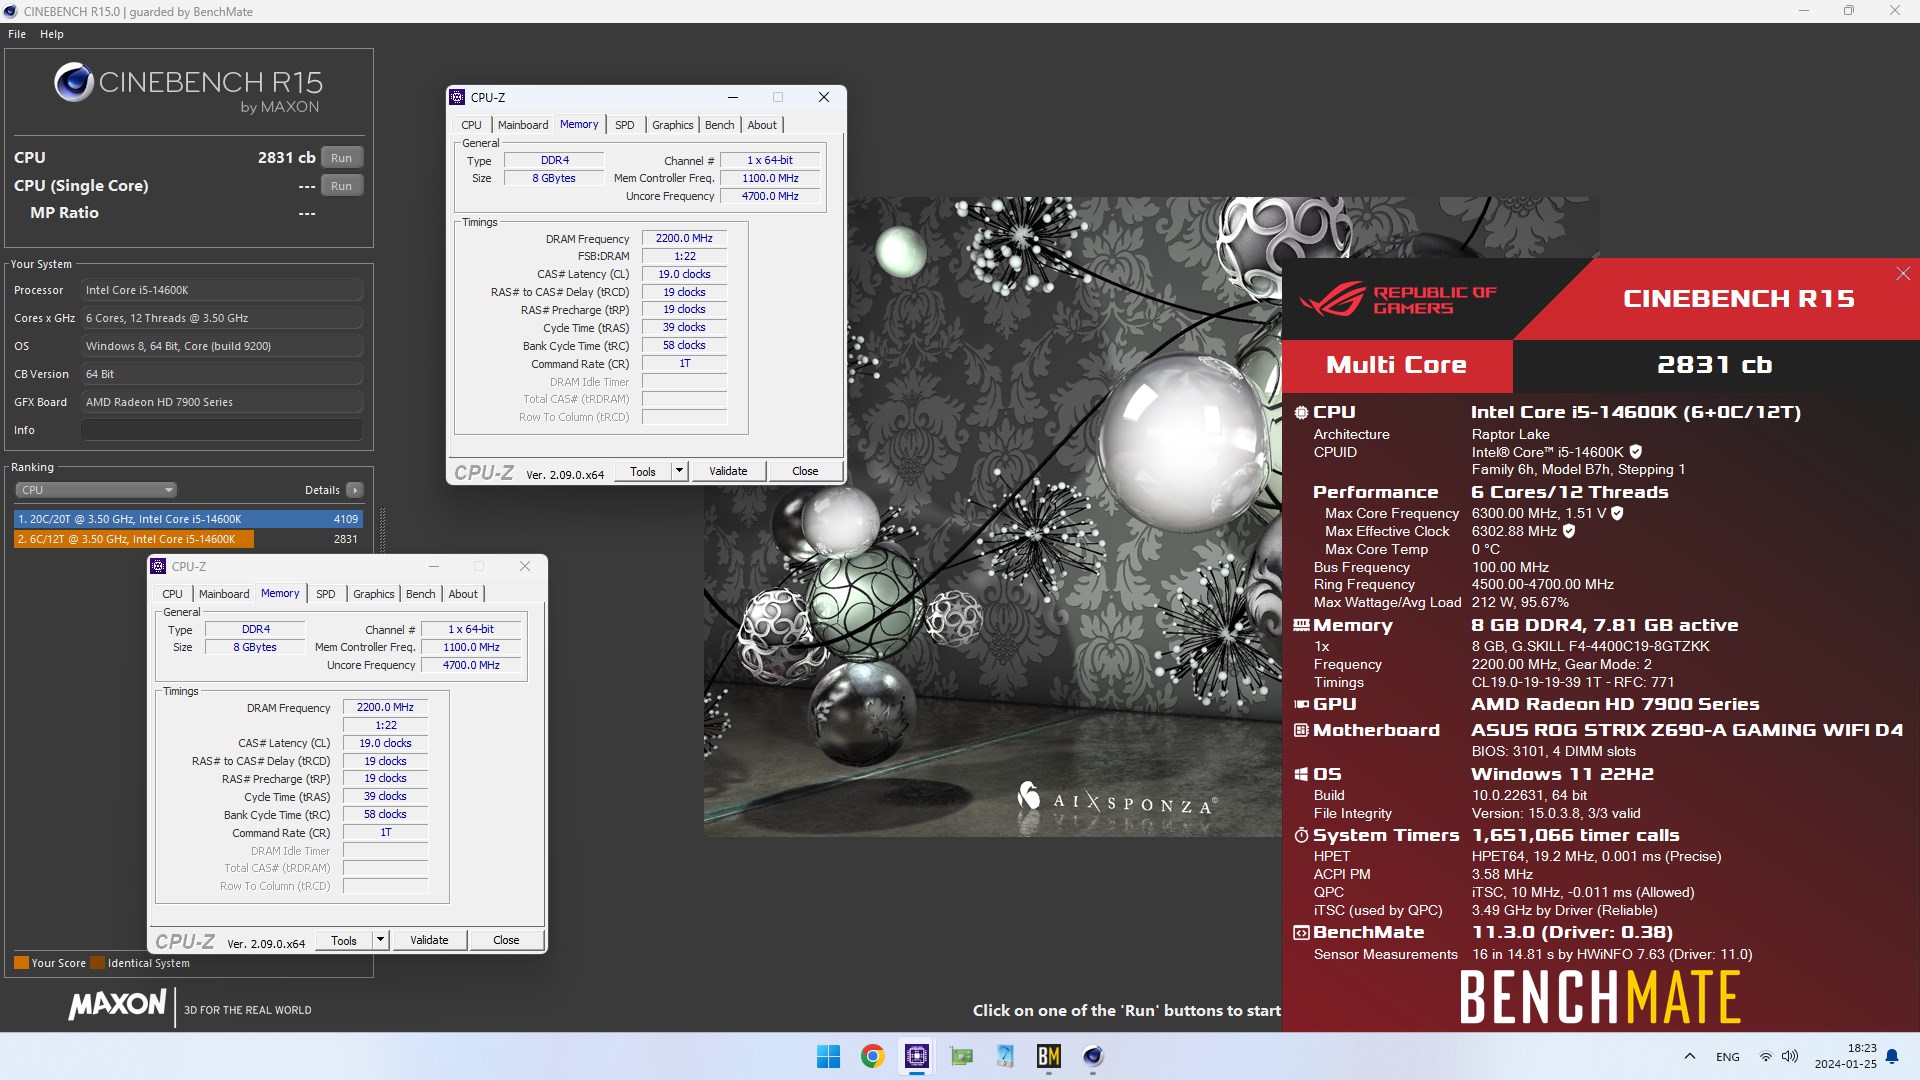Click the graphics card taskbar icon

point(961,1056)
